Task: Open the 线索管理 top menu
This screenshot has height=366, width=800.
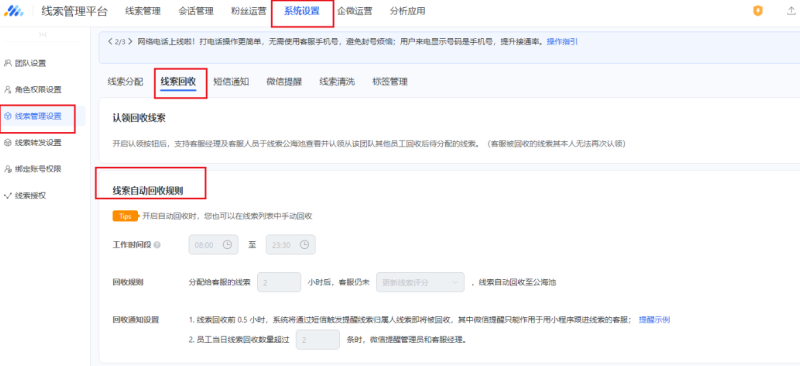Action: click(143, 11)
